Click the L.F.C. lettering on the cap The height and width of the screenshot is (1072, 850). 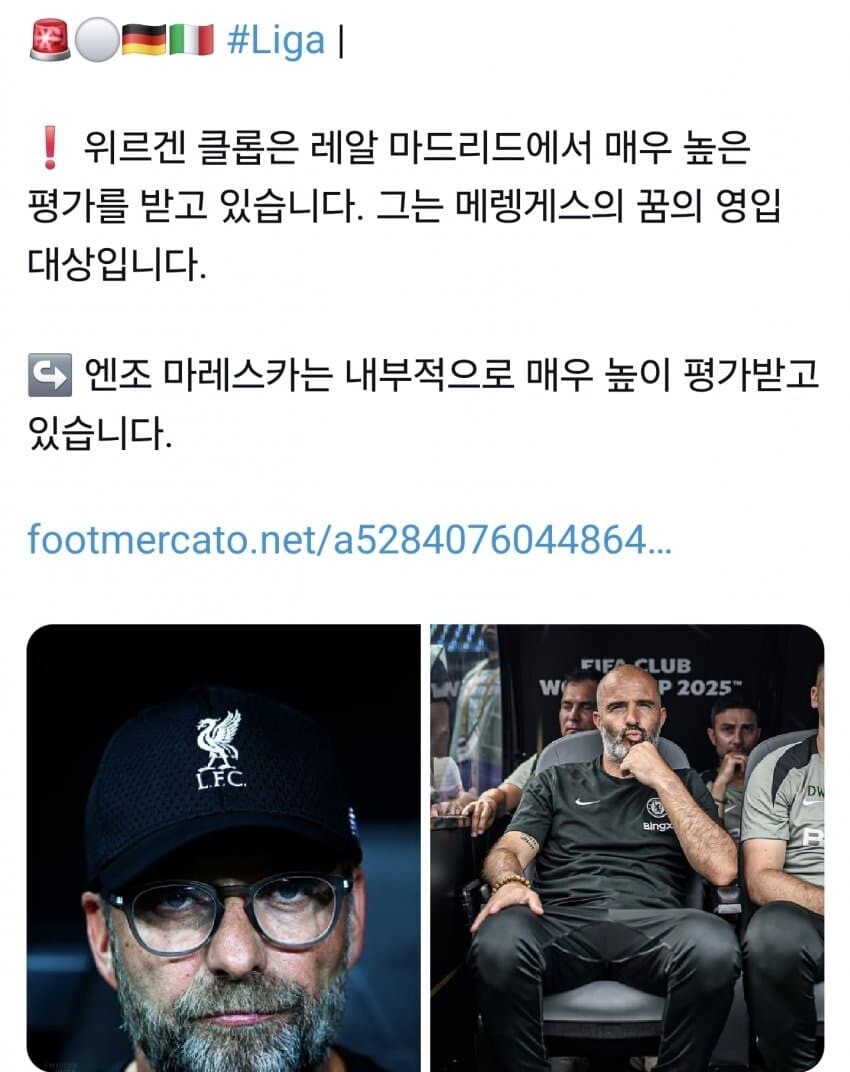[x=221, y=779]
